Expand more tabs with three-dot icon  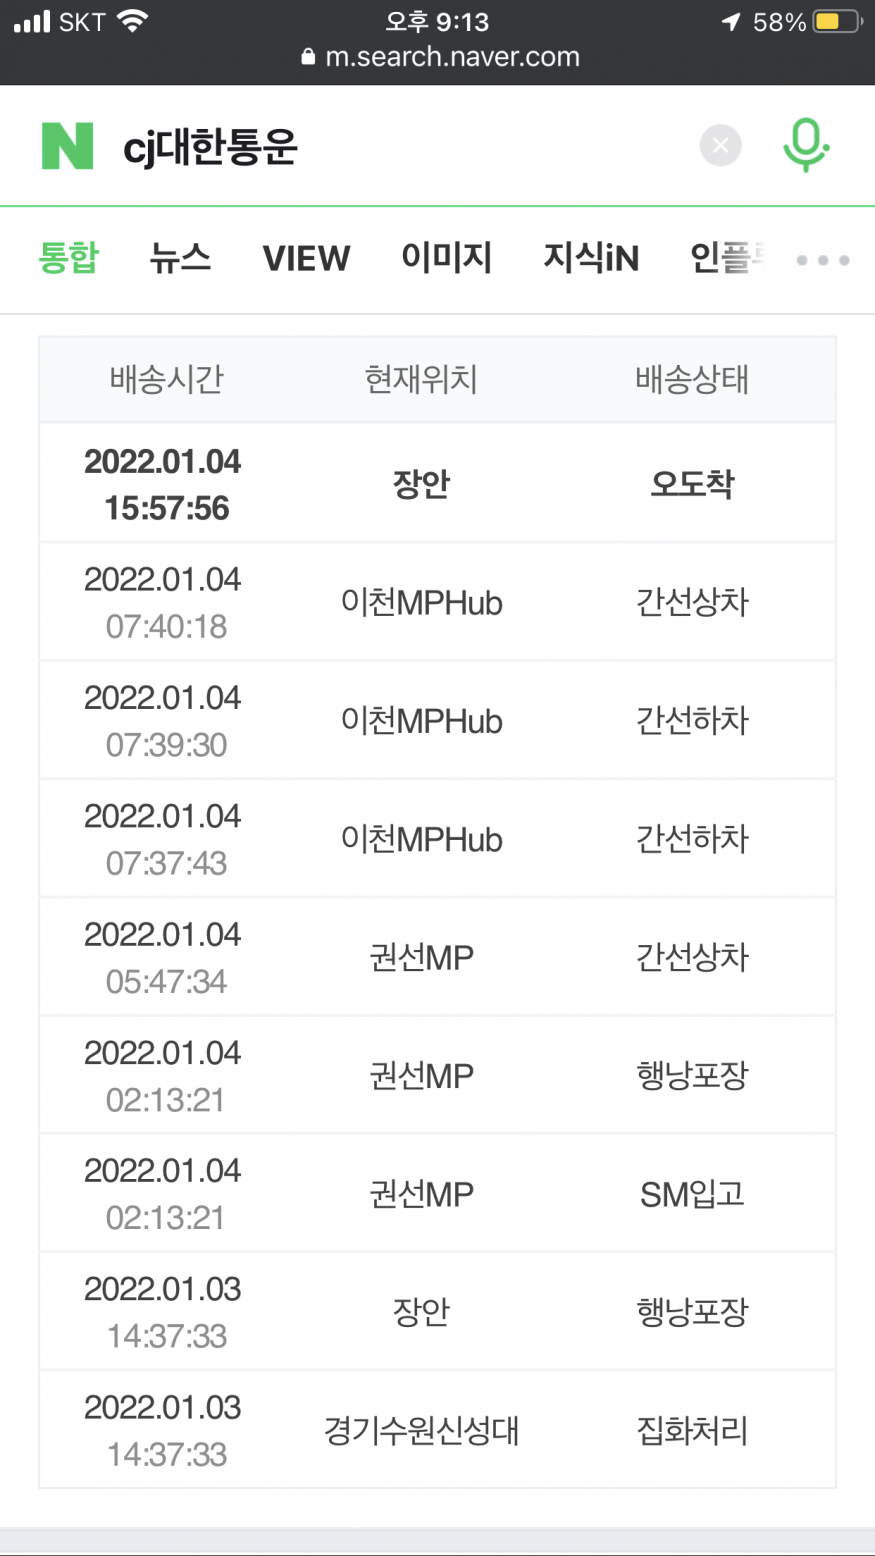[x=823, y=260]
